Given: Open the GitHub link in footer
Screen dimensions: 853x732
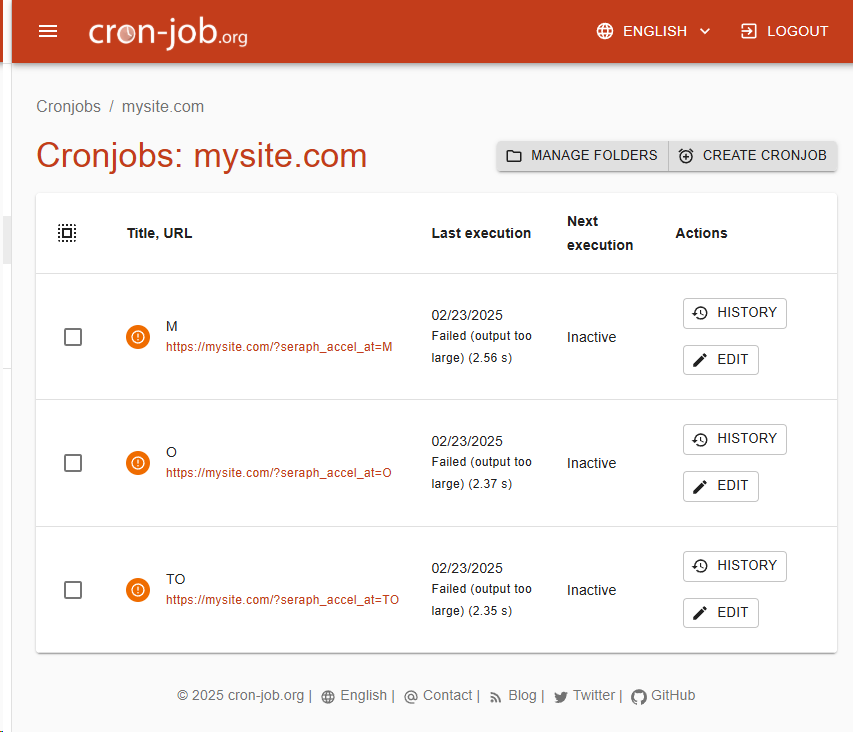Looking at the screenshot, I should [663, 696].
